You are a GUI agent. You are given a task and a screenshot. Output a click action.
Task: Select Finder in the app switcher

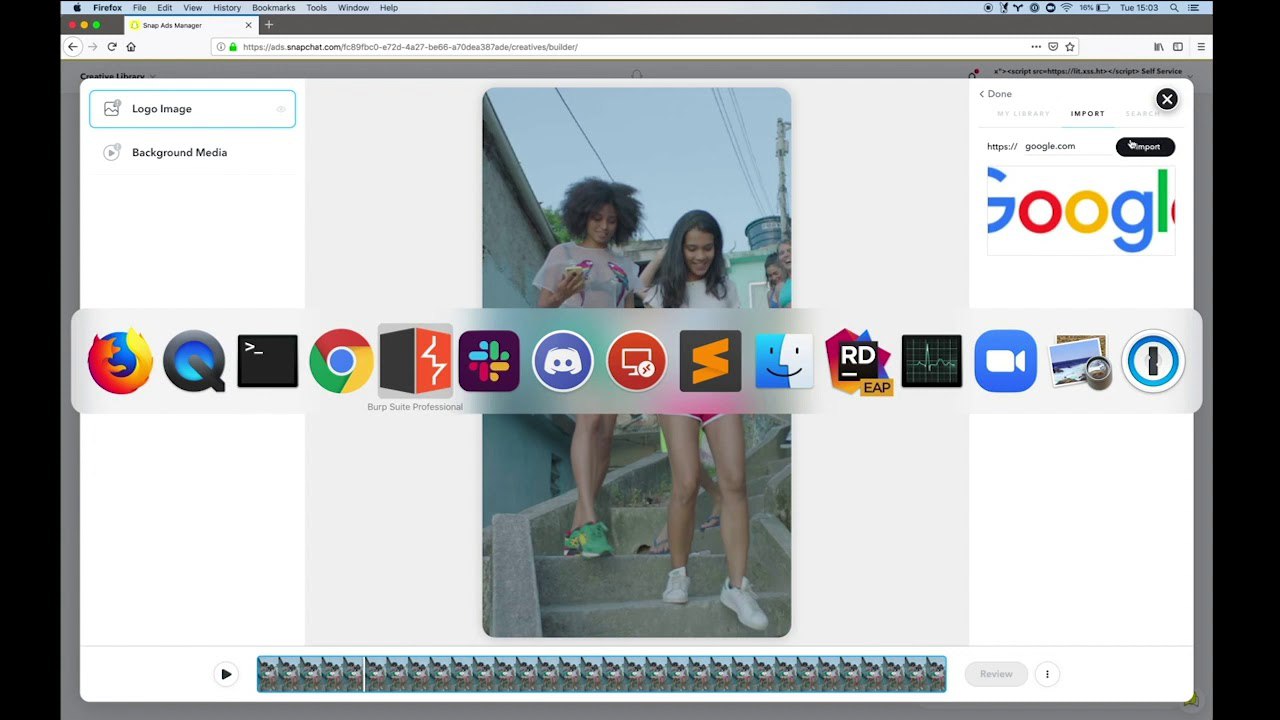coord(784,361)
